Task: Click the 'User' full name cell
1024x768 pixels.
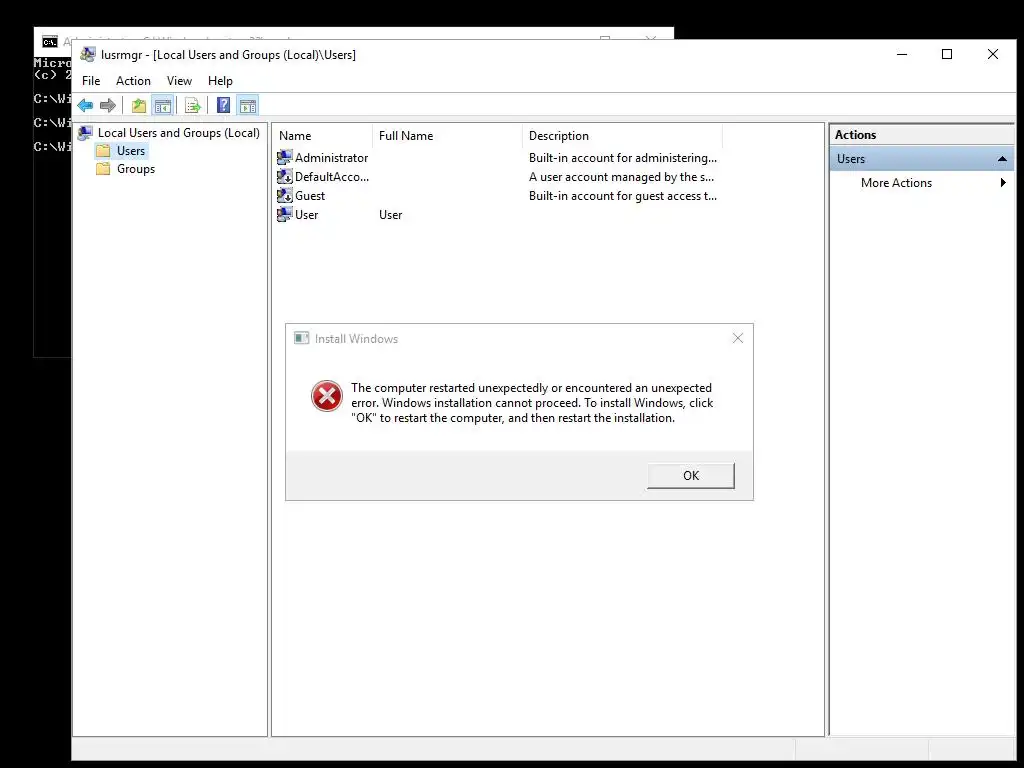Action: pyautogui.click(x=391, y=214)
